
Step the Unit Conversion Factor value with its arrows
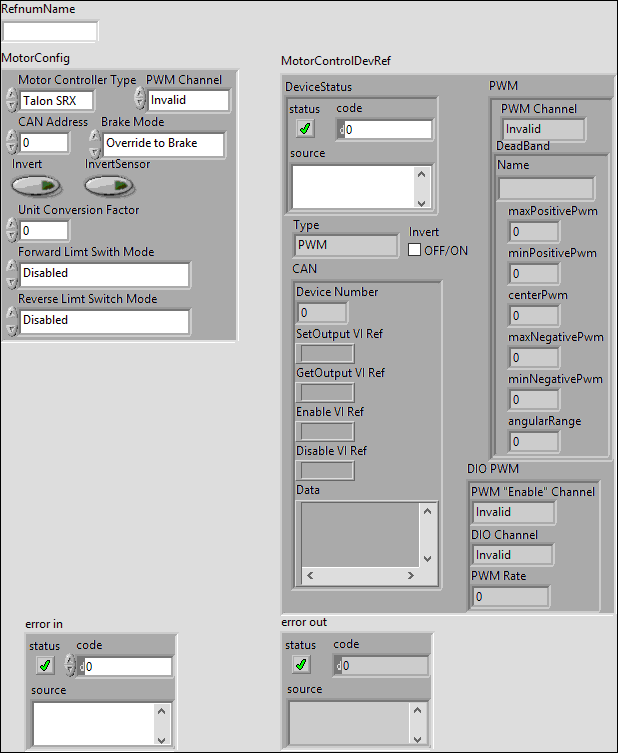(12, 230)
